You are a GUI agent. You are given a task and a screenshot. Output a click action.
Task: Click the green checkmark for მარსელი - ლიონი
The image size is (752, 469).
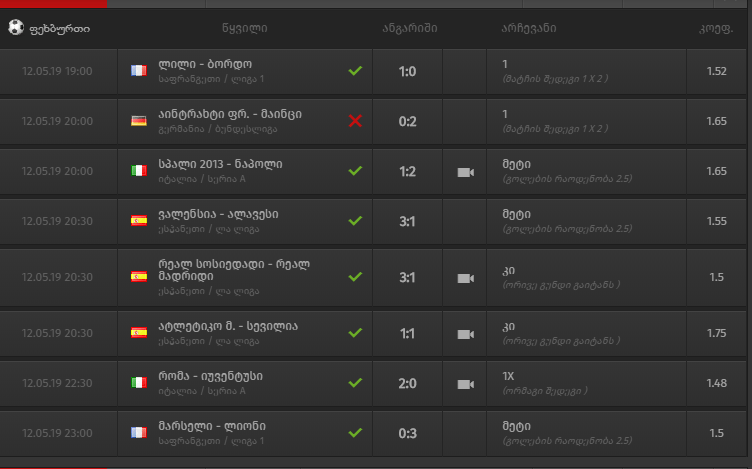[x=354, y=433]
